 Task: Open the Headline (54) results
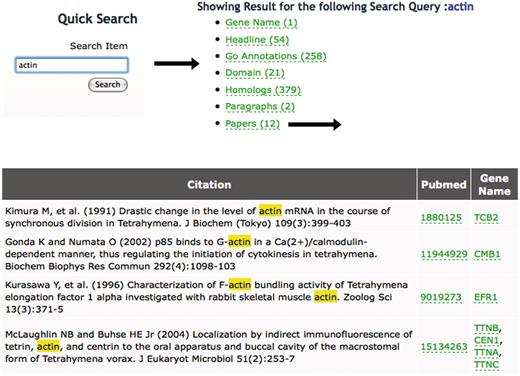pyautogui.click(x=257, y=40)
